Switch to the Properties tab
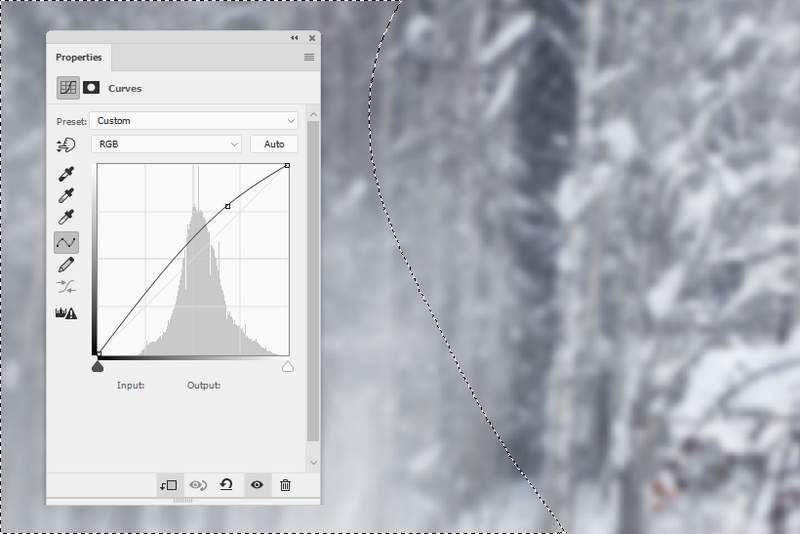Image resolution: width=800 pixels, height=534 pixels. click(79, 57)
